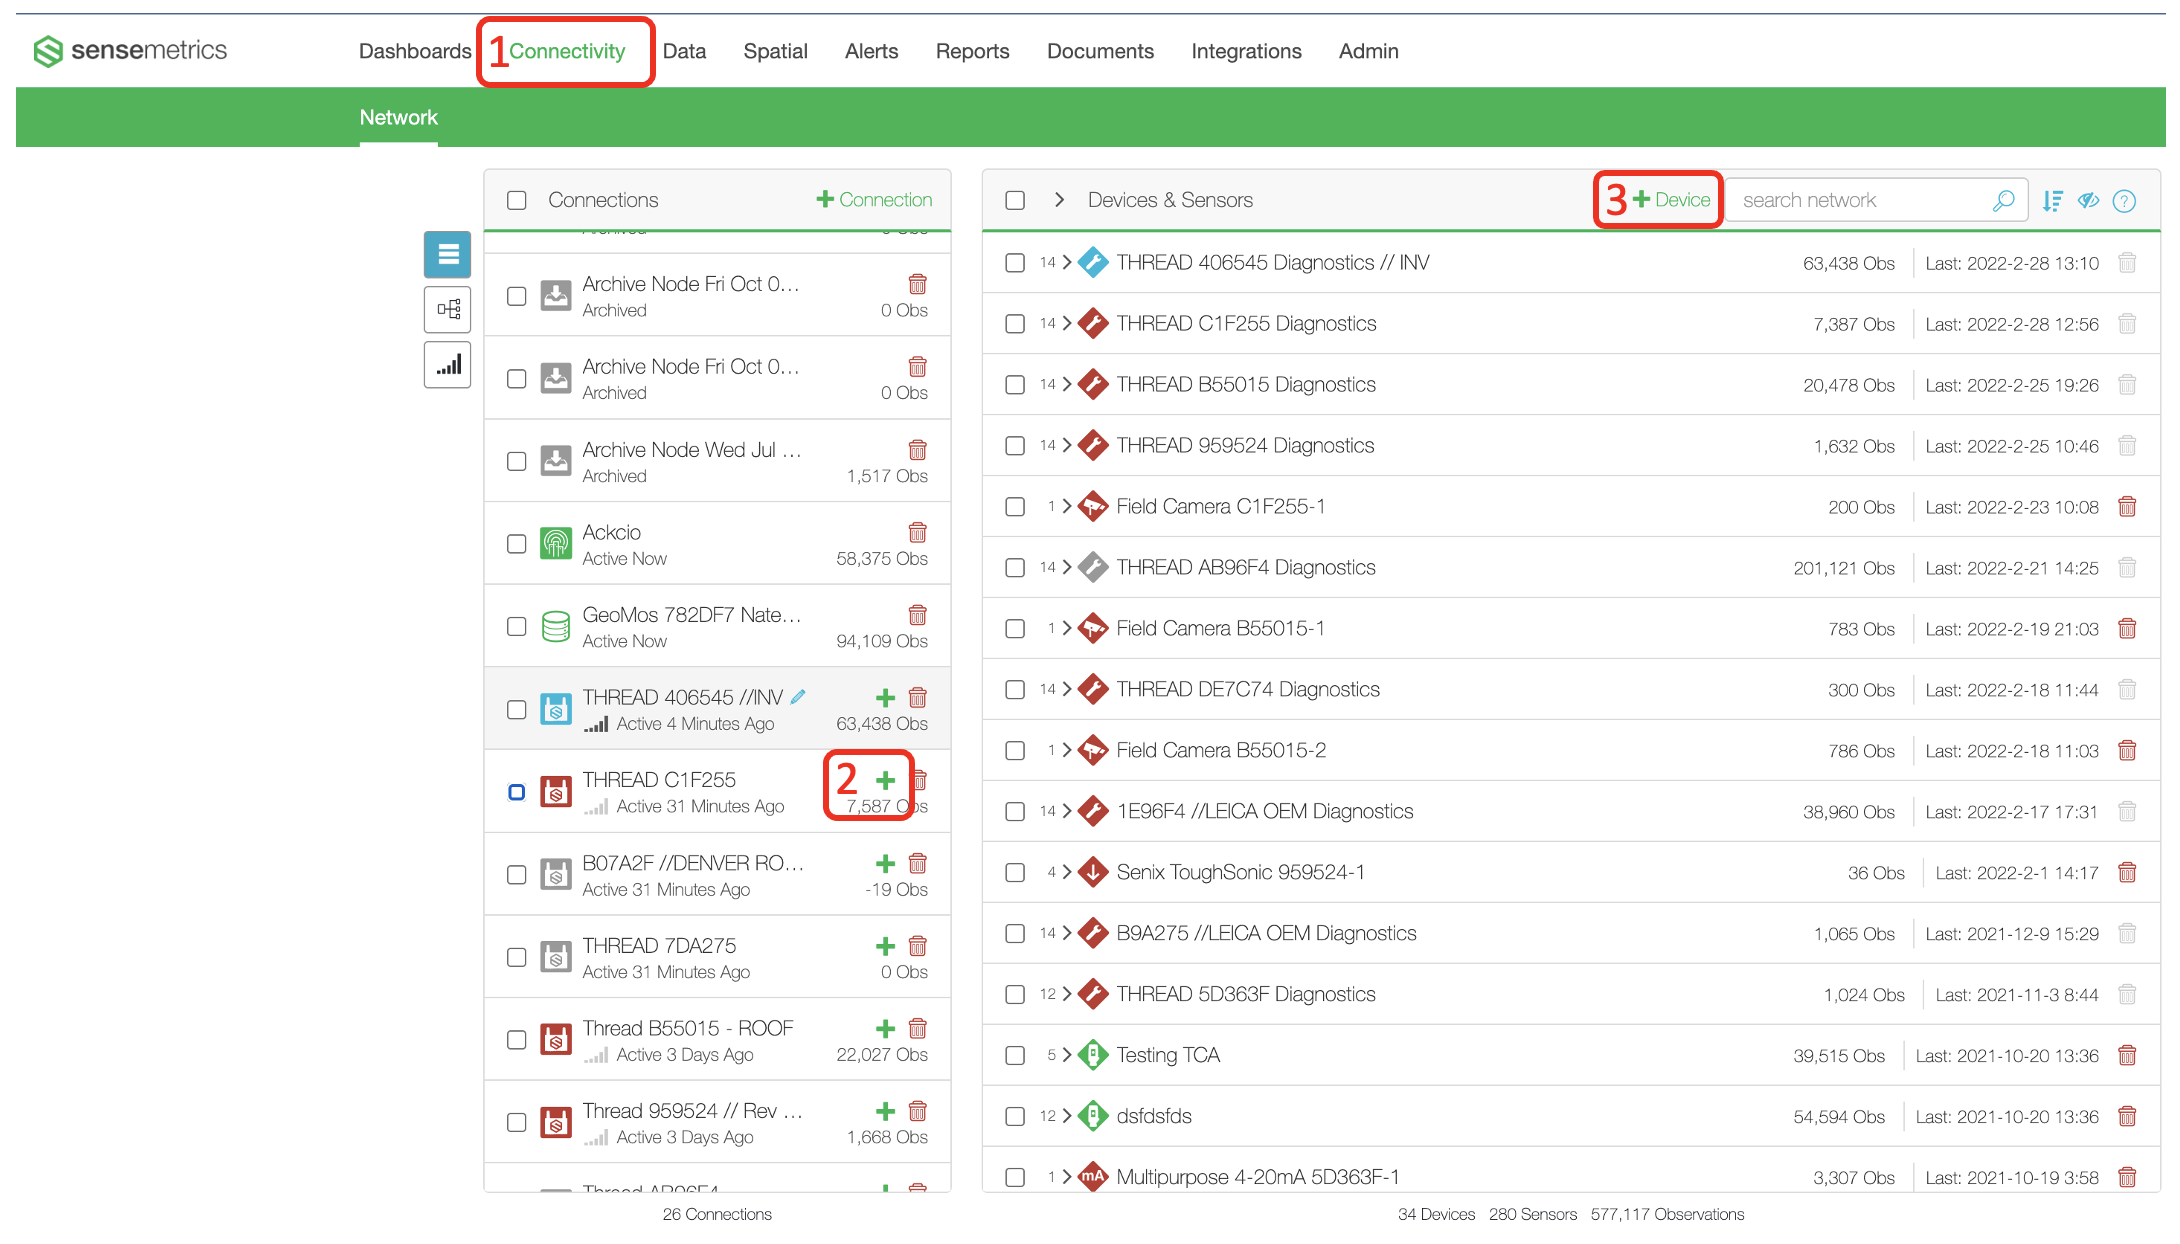Image resolution: width=2180 pixels, height=1244 pixels.
Task: Expand 1E96F4 //LEICA OEM Diagnostics
Action: [x=1067, y=812]
